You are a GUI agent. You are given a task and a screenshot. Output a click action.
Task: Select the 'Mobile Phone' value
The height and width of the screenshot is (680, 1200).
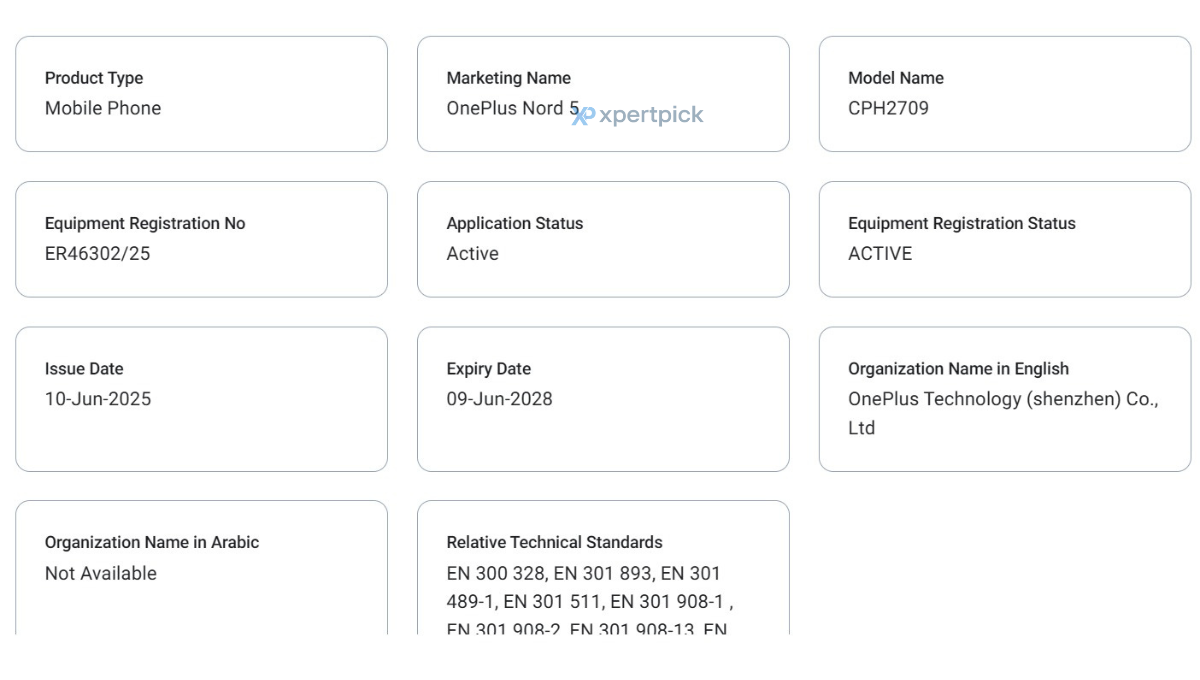(103, 108)
